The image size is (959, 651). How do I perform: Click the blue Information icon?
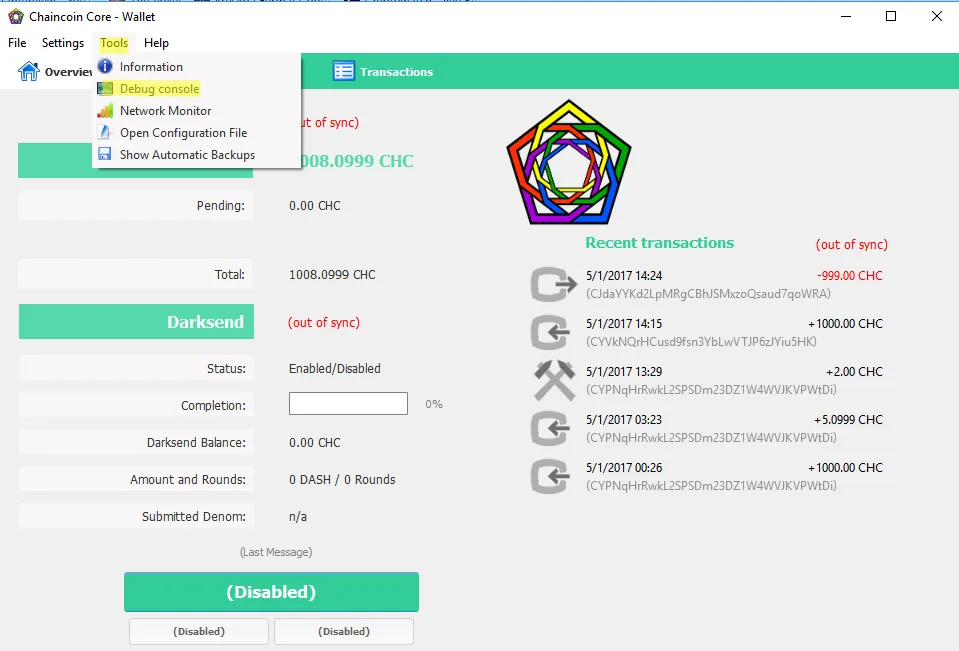pos(105,66)
